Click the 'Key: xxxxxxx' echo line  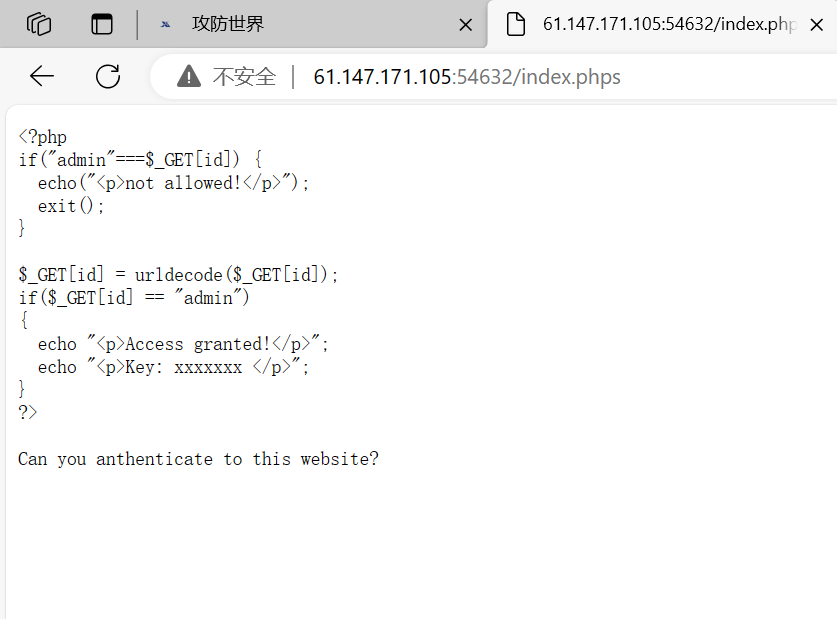[x=173, y=367]
